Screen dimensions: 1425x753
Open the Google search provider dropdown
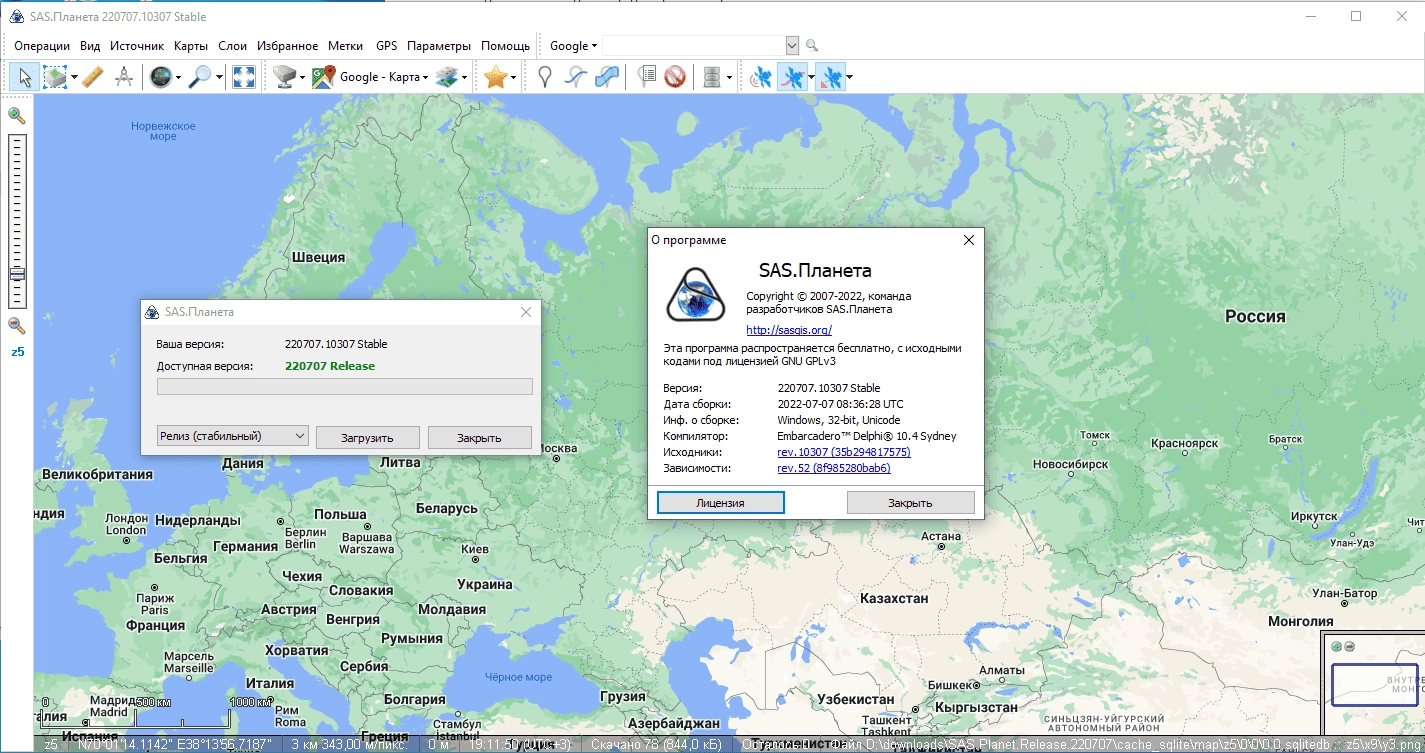point(573,46)
